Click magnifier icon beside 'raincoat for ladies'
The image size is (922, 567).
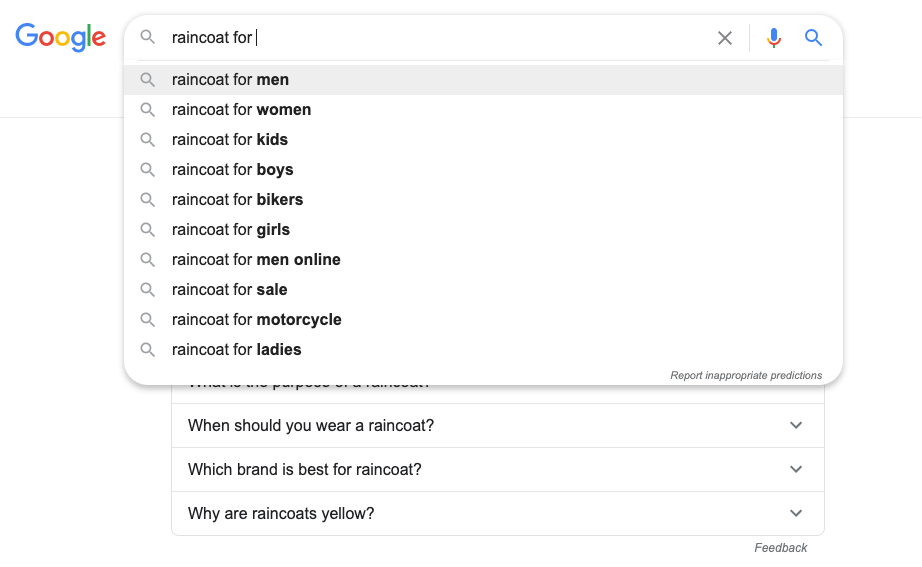[148, 350]
